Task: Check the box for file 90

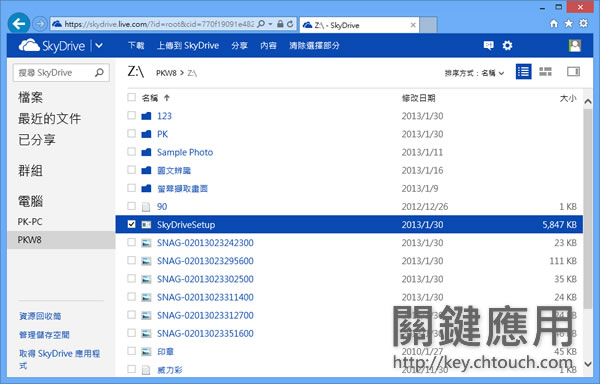Action: click(131, 206)
